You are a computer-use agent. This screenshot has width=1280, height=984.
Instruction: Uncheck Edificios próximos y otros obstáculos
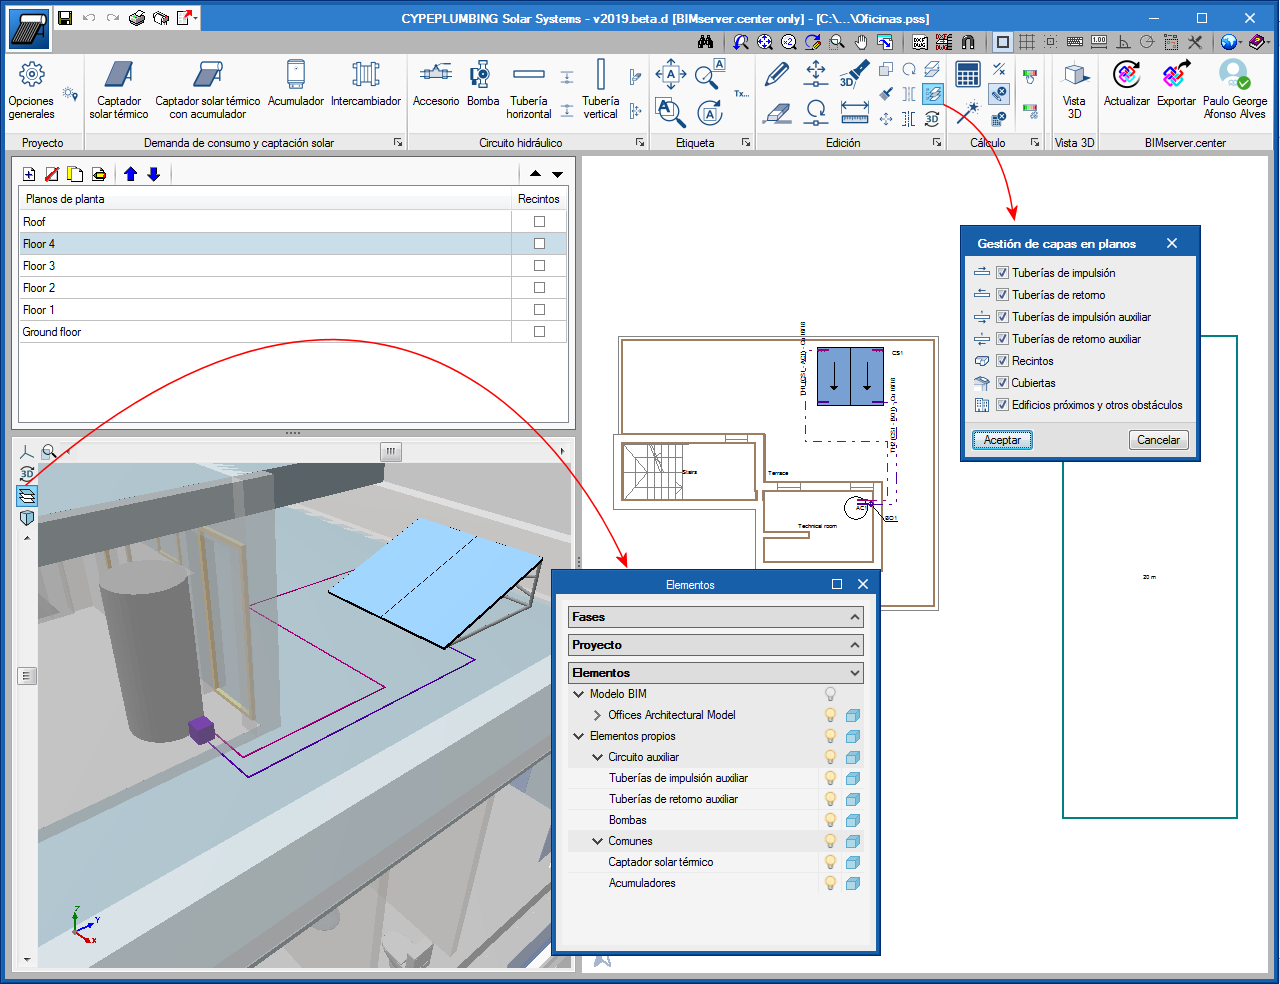1002,405
